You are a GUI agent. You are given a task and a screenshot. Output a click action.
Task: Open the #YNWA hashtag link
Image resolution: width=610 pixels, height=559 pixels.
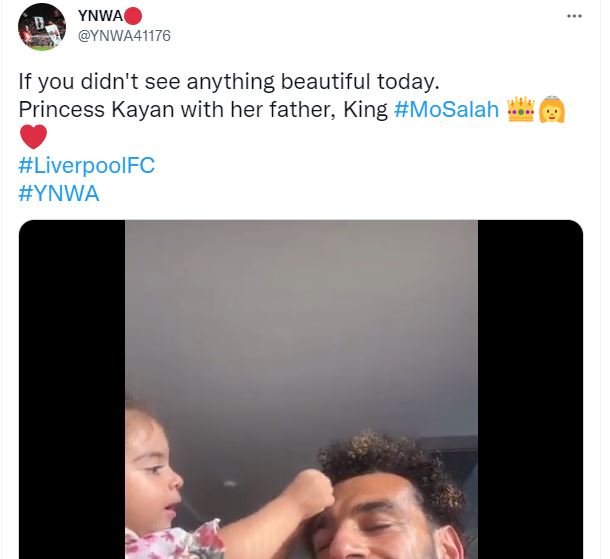[x=59, y=193]
